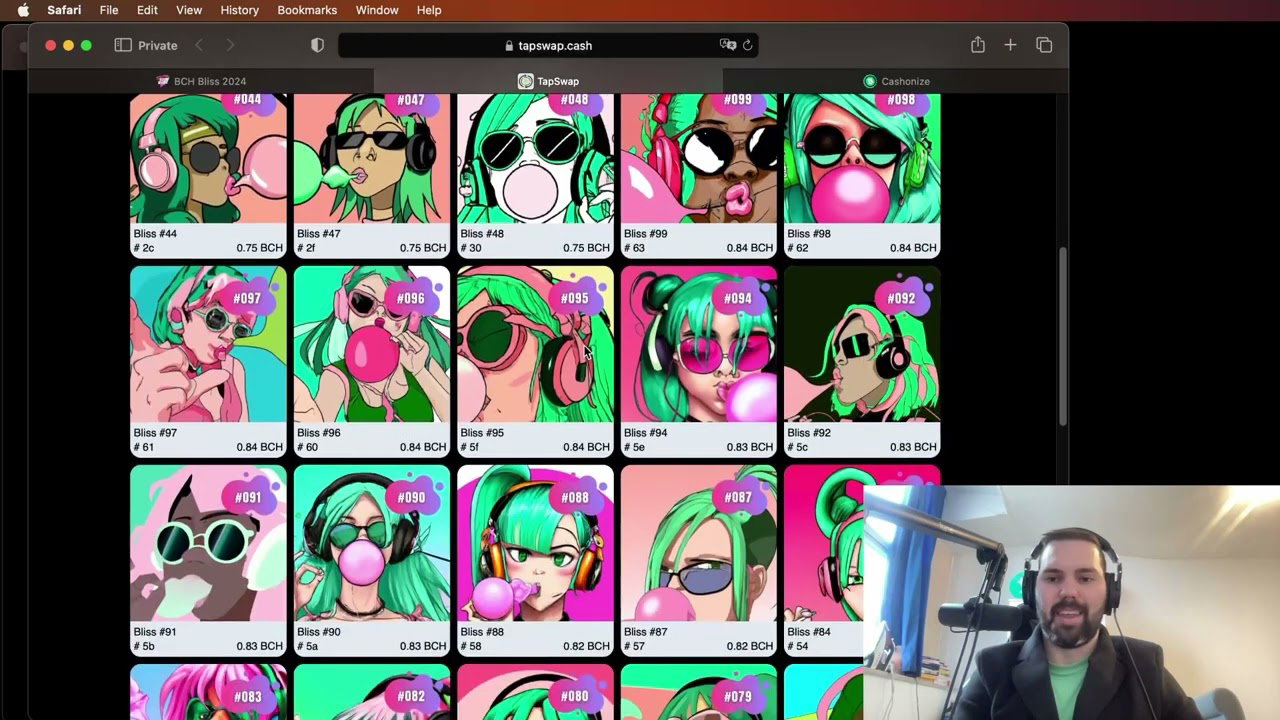Click the "Bliss #88" name label
The height and width of the screenshot is (720, 1280).
[482, 632]
